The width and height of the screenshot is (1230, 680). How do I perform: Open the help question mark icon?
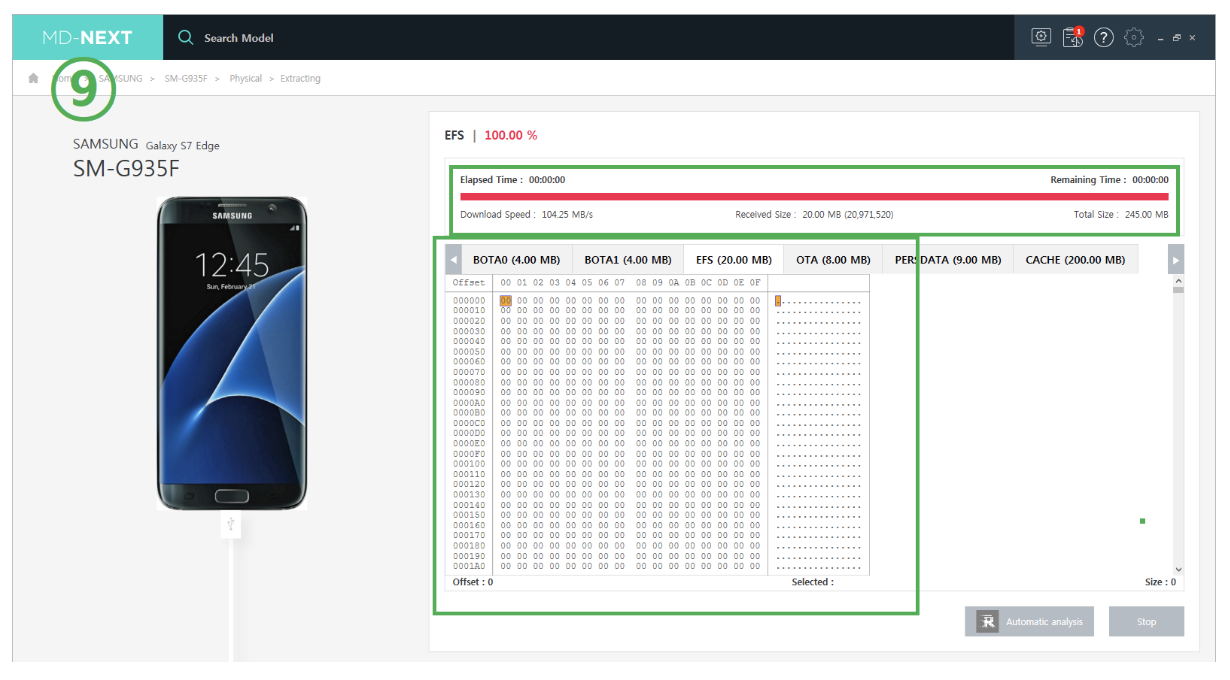1103,37
